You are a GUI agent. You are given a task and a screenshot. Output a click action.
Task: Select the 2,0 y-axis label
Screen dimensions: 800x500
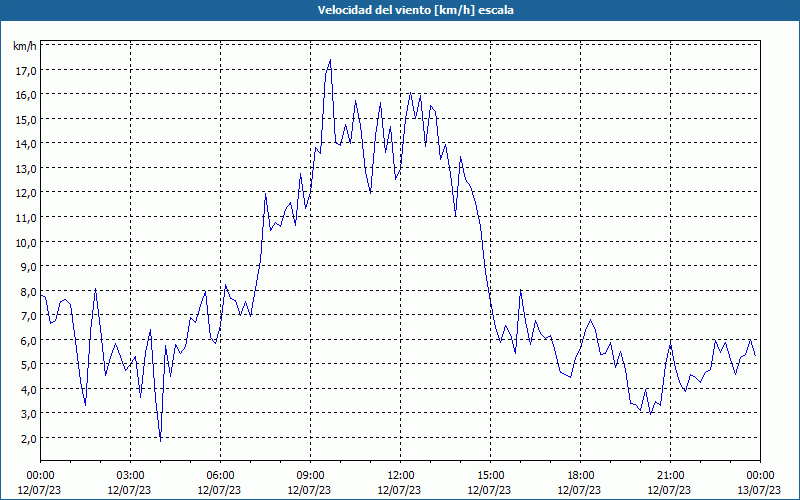click(x=28, y=439)
